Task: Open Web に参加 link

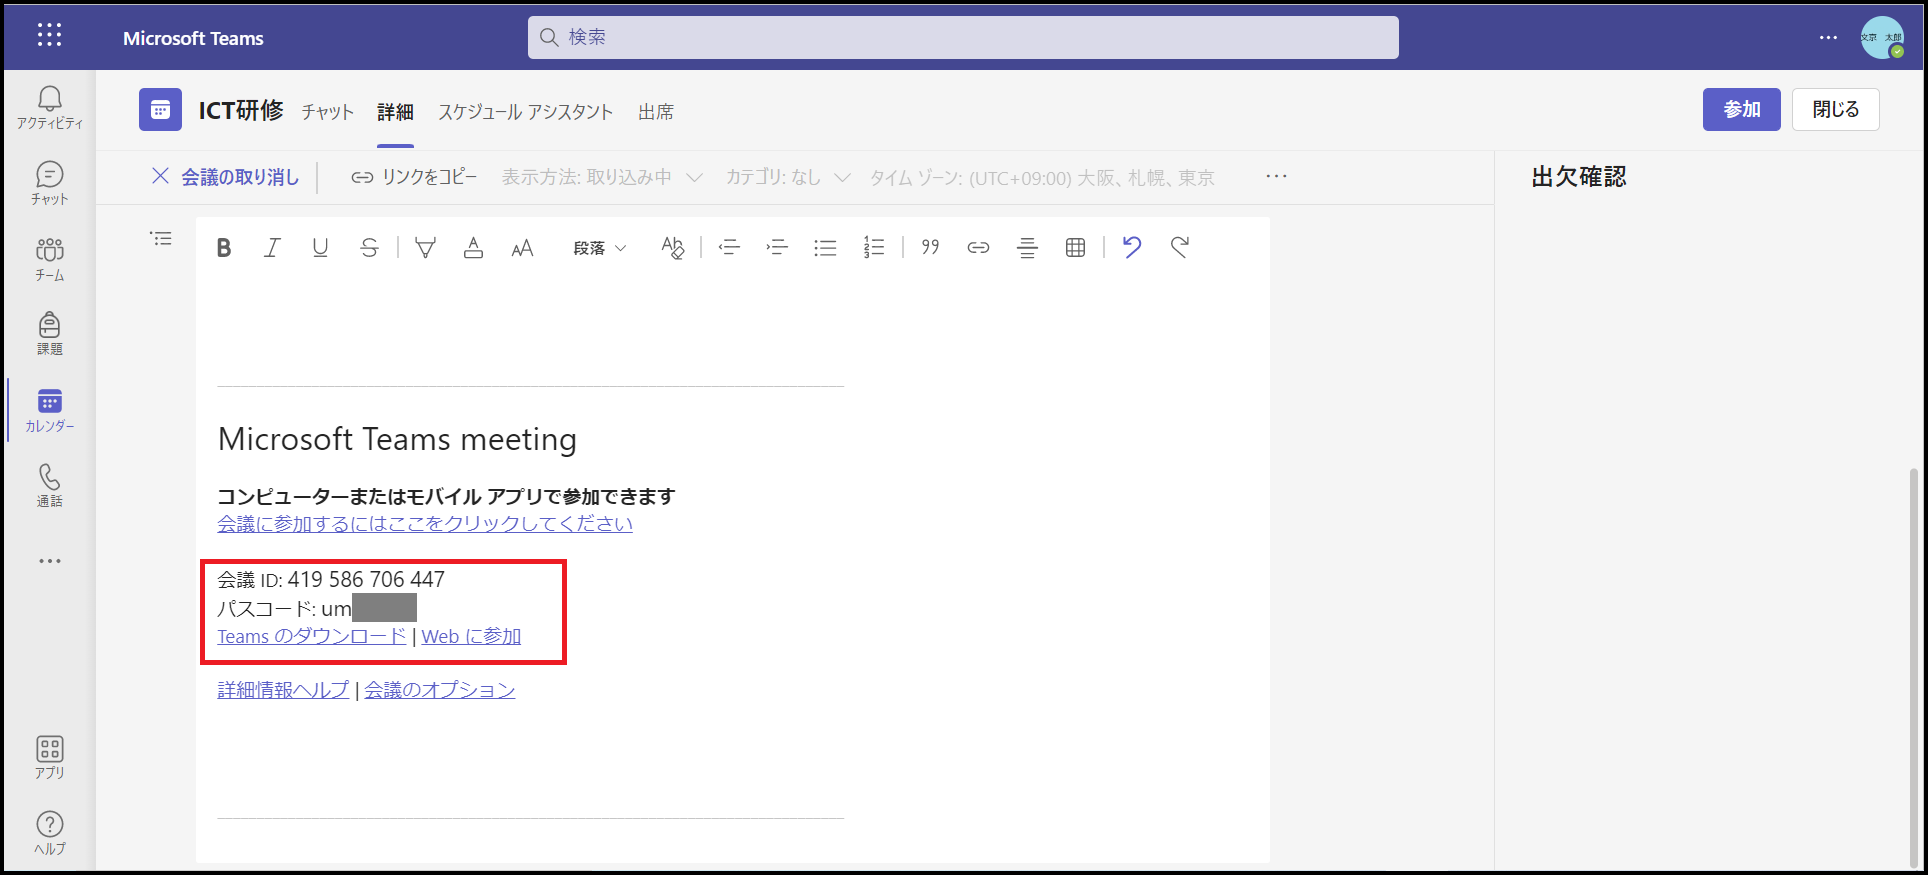Action: click(471, 637)
